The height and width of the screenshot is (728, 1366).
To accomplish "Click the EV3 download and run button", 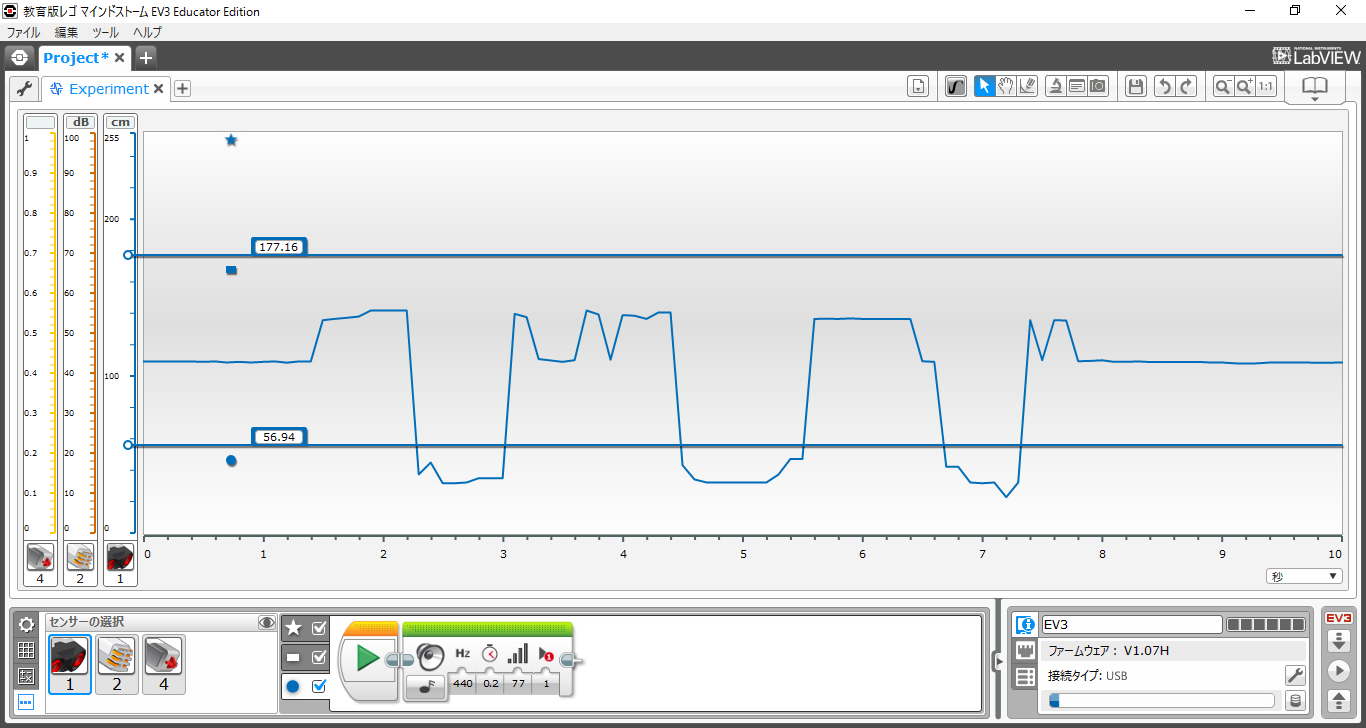I will pos(1337,670).
